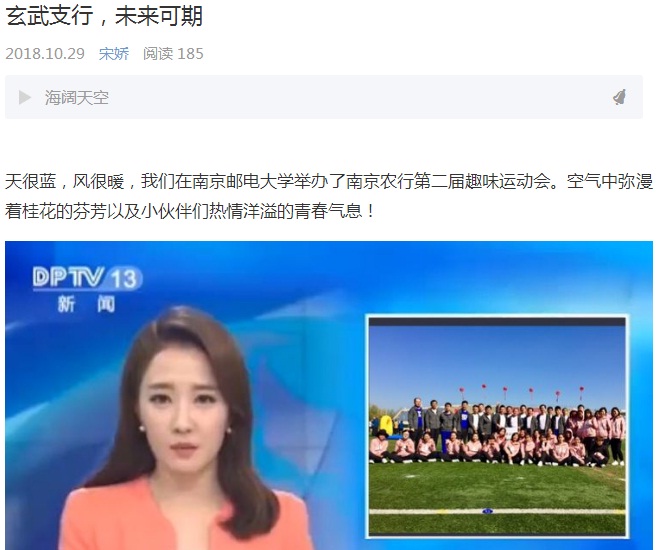Play the 海阔天空 background music
Viewport: 661px width, 550px height.
(25, 97)
